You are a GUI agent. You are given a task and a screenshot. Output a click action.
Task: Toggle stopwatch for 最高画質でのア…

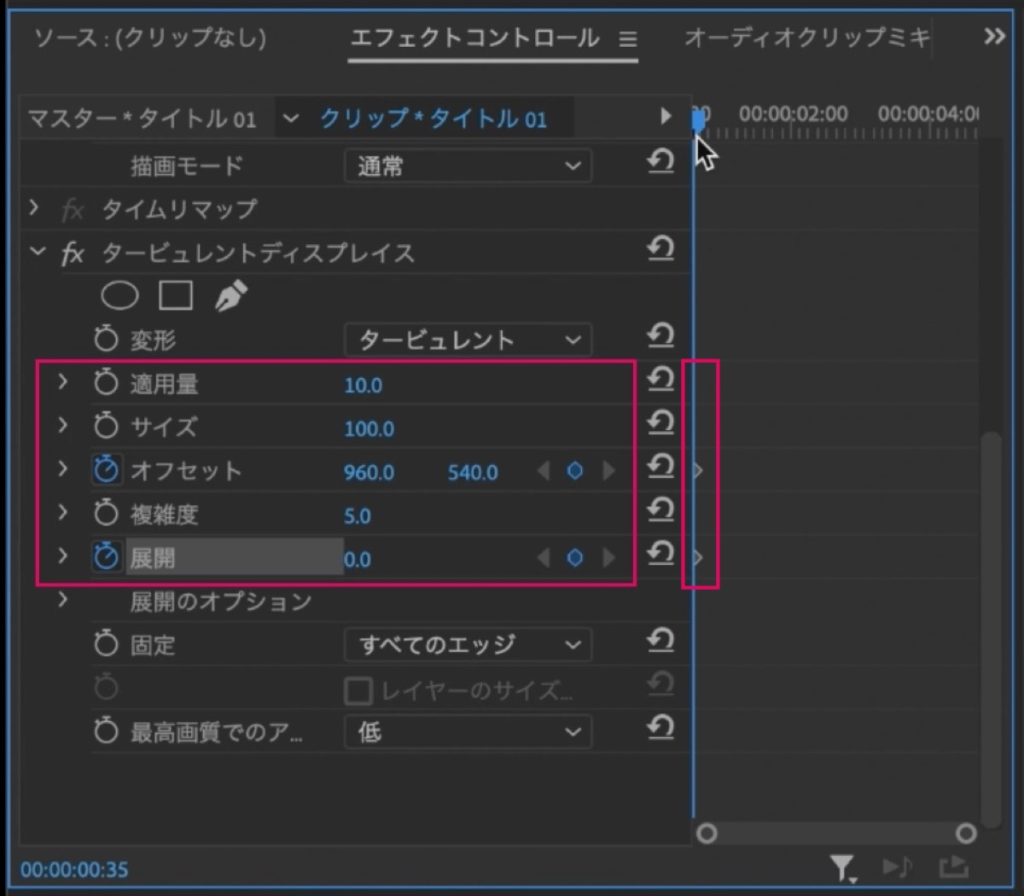(106, 731)
